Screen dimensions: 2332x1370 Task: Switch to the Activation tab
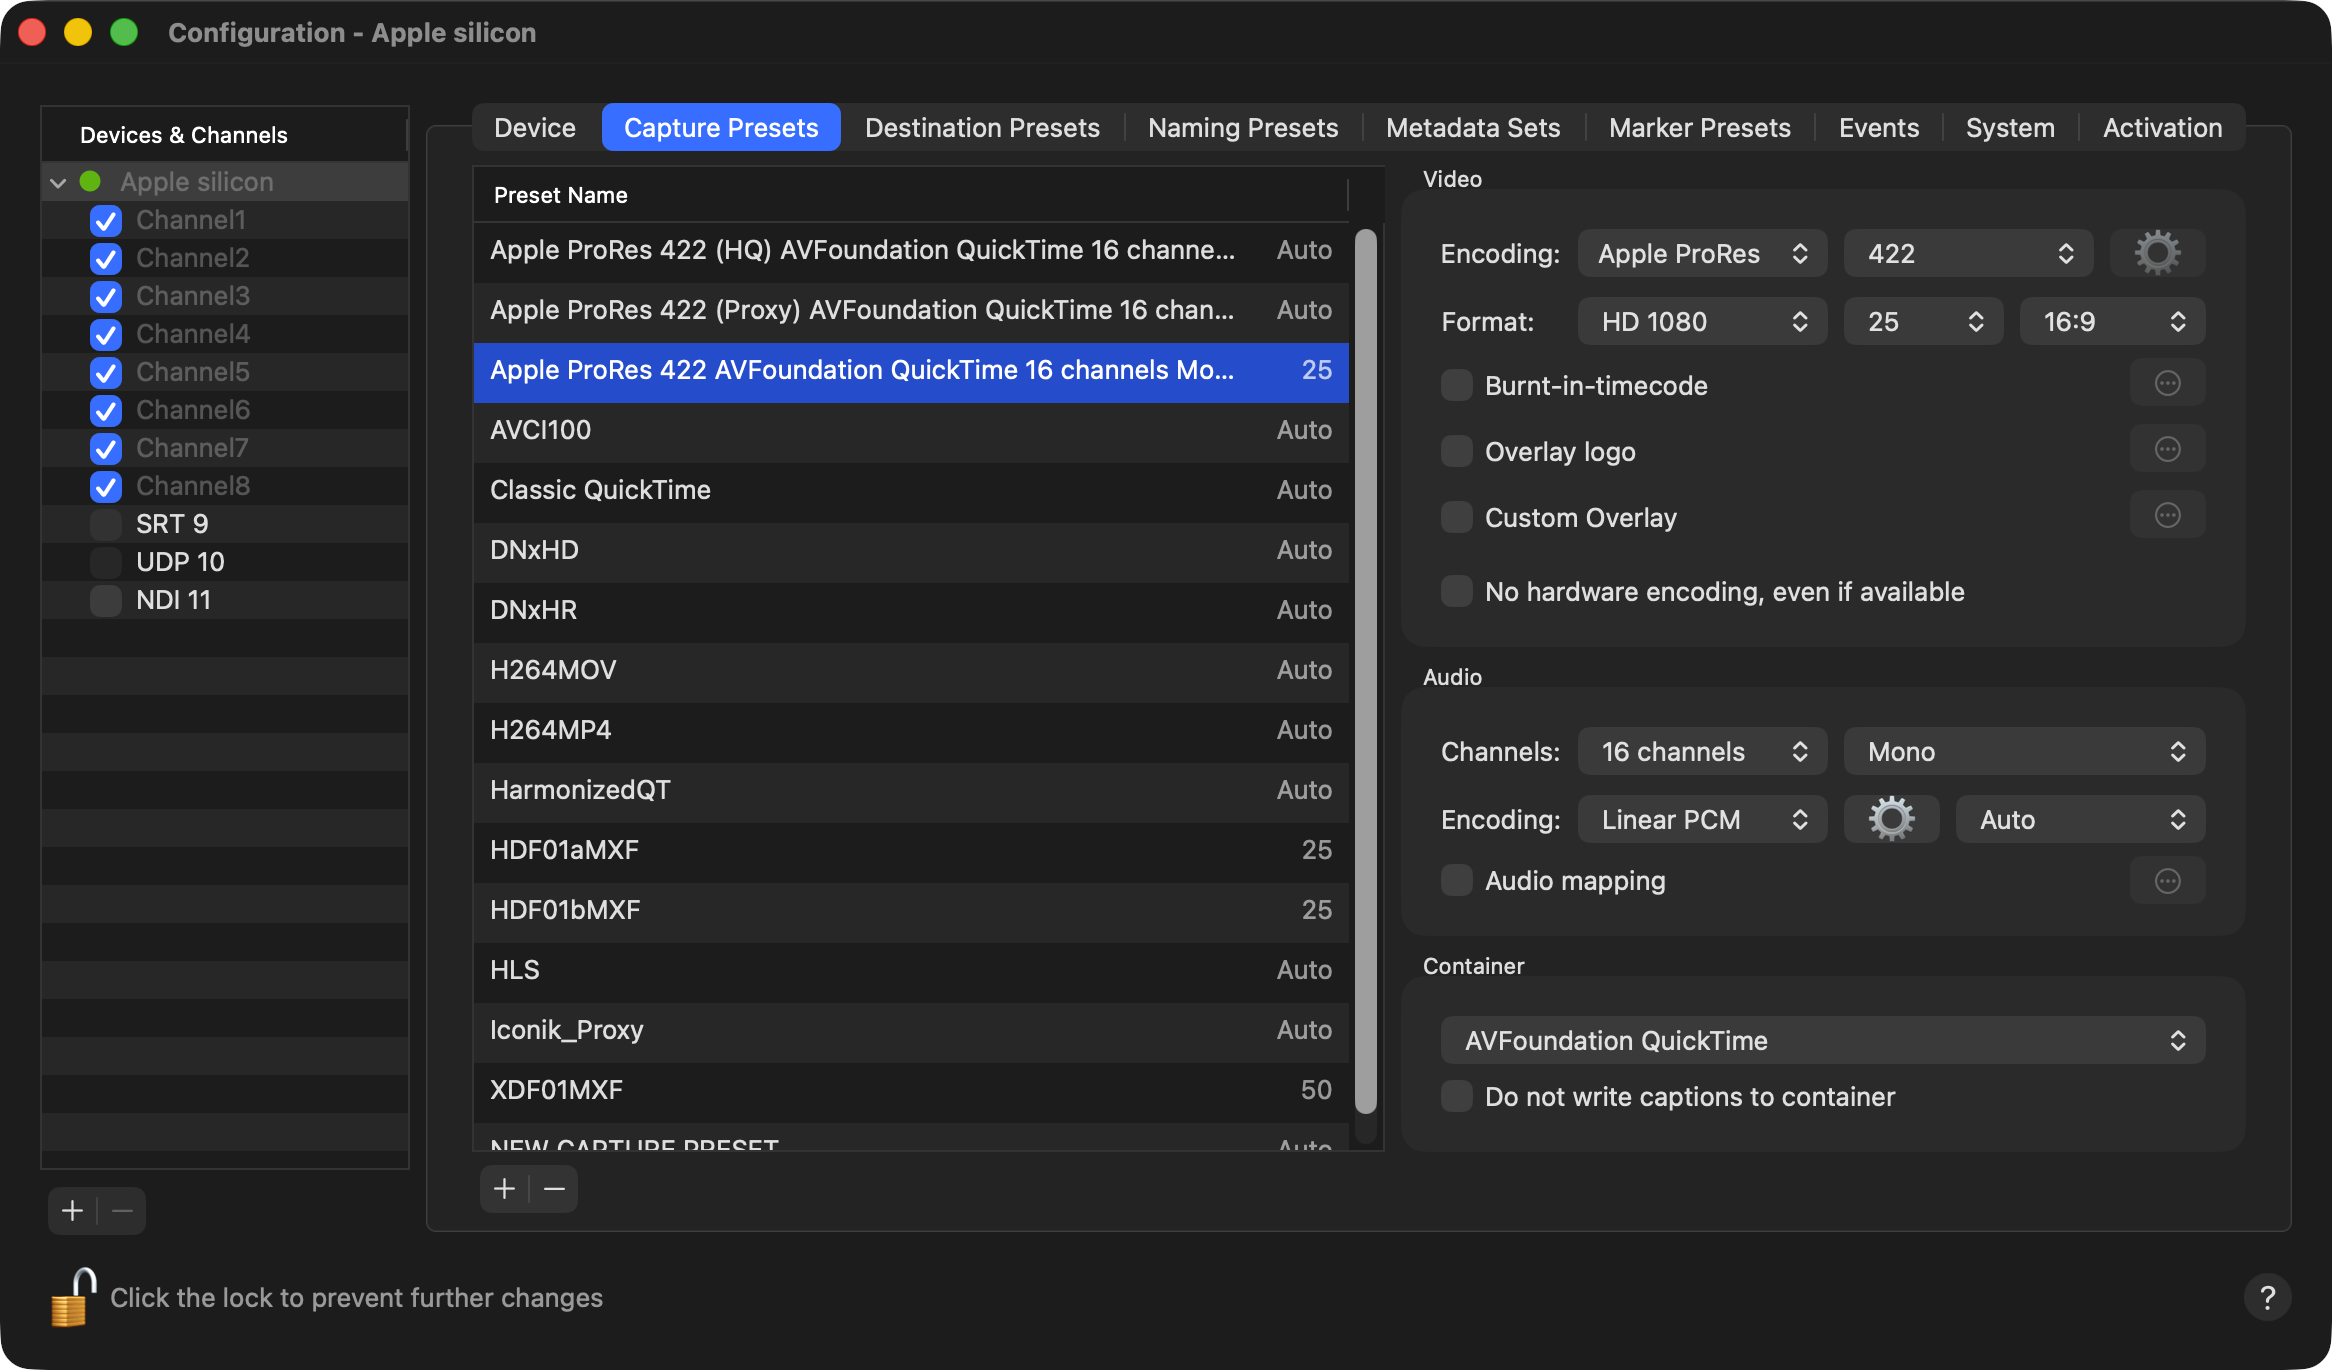tap(2162, 127)
